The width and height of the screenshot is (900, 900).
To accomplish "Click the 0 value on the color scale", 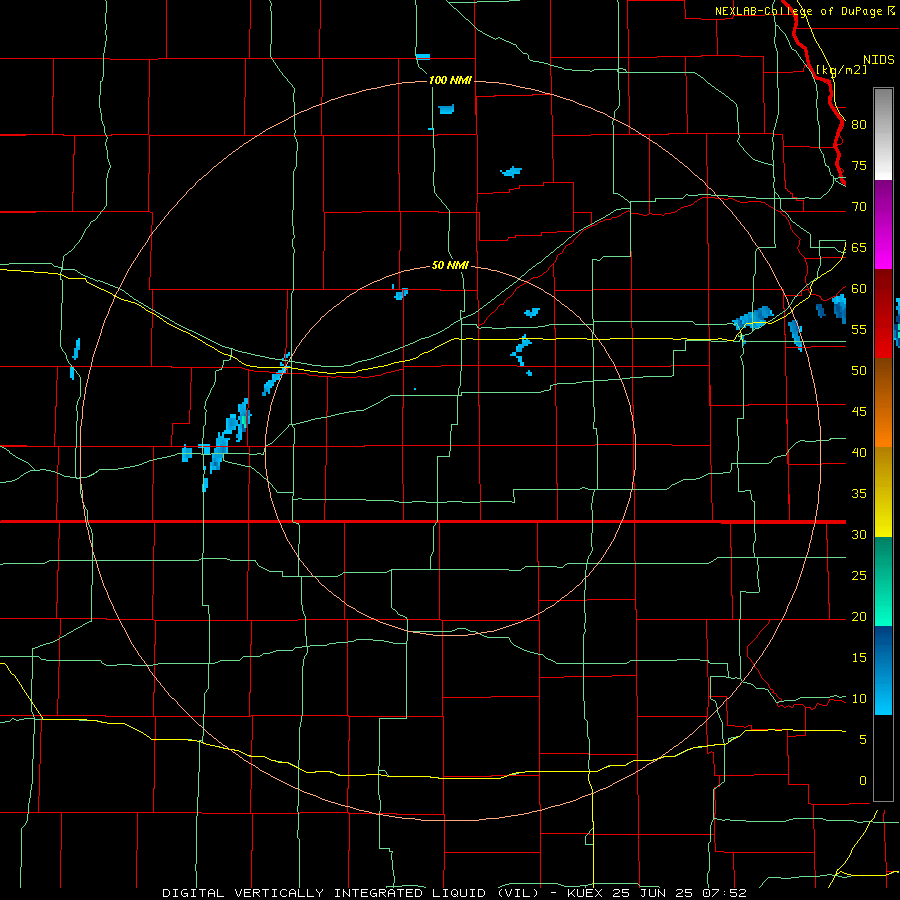I will click(863, 781).
